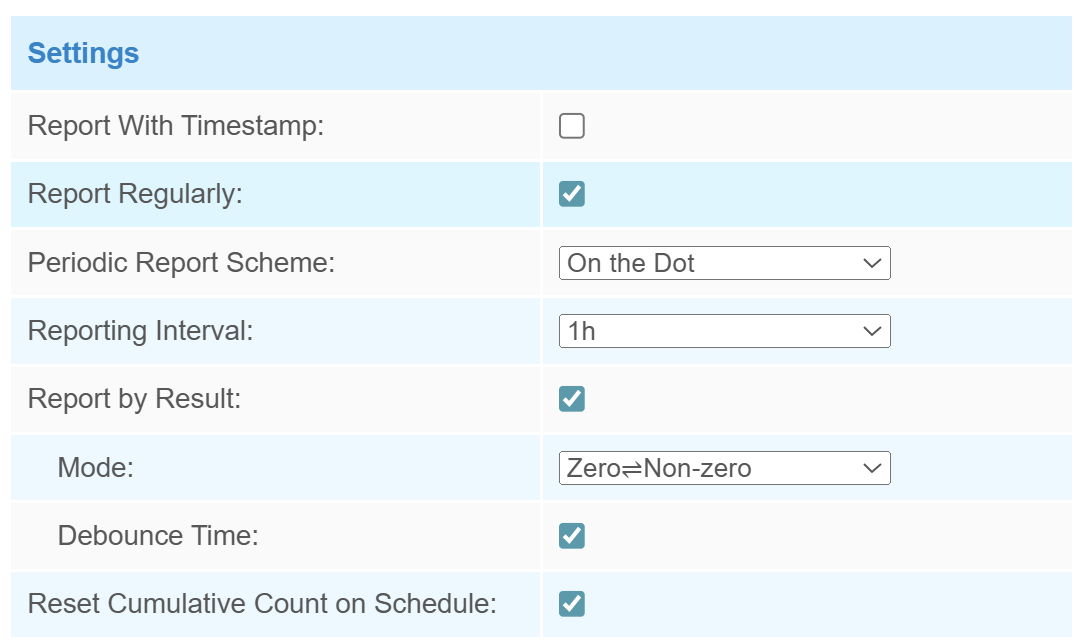Click the Report Regularly label text
Viewport: 1079px width, 641px height.
click(x=135, y=194)
